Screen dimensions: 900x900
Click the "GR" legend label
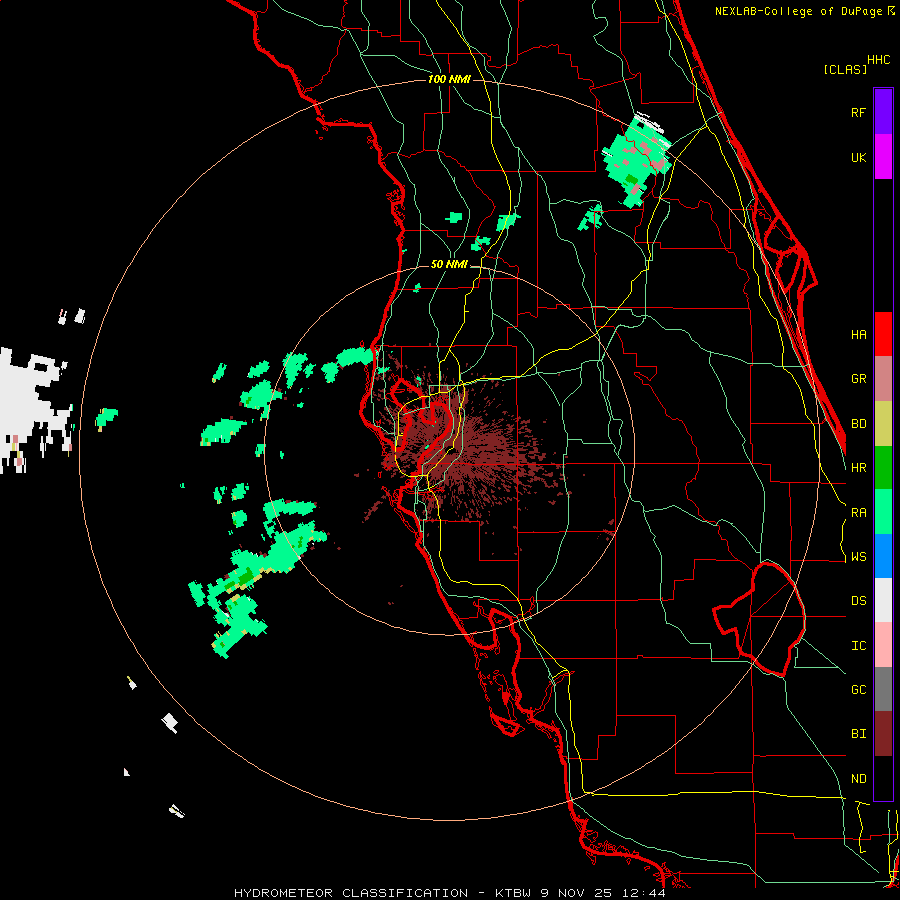858,379
